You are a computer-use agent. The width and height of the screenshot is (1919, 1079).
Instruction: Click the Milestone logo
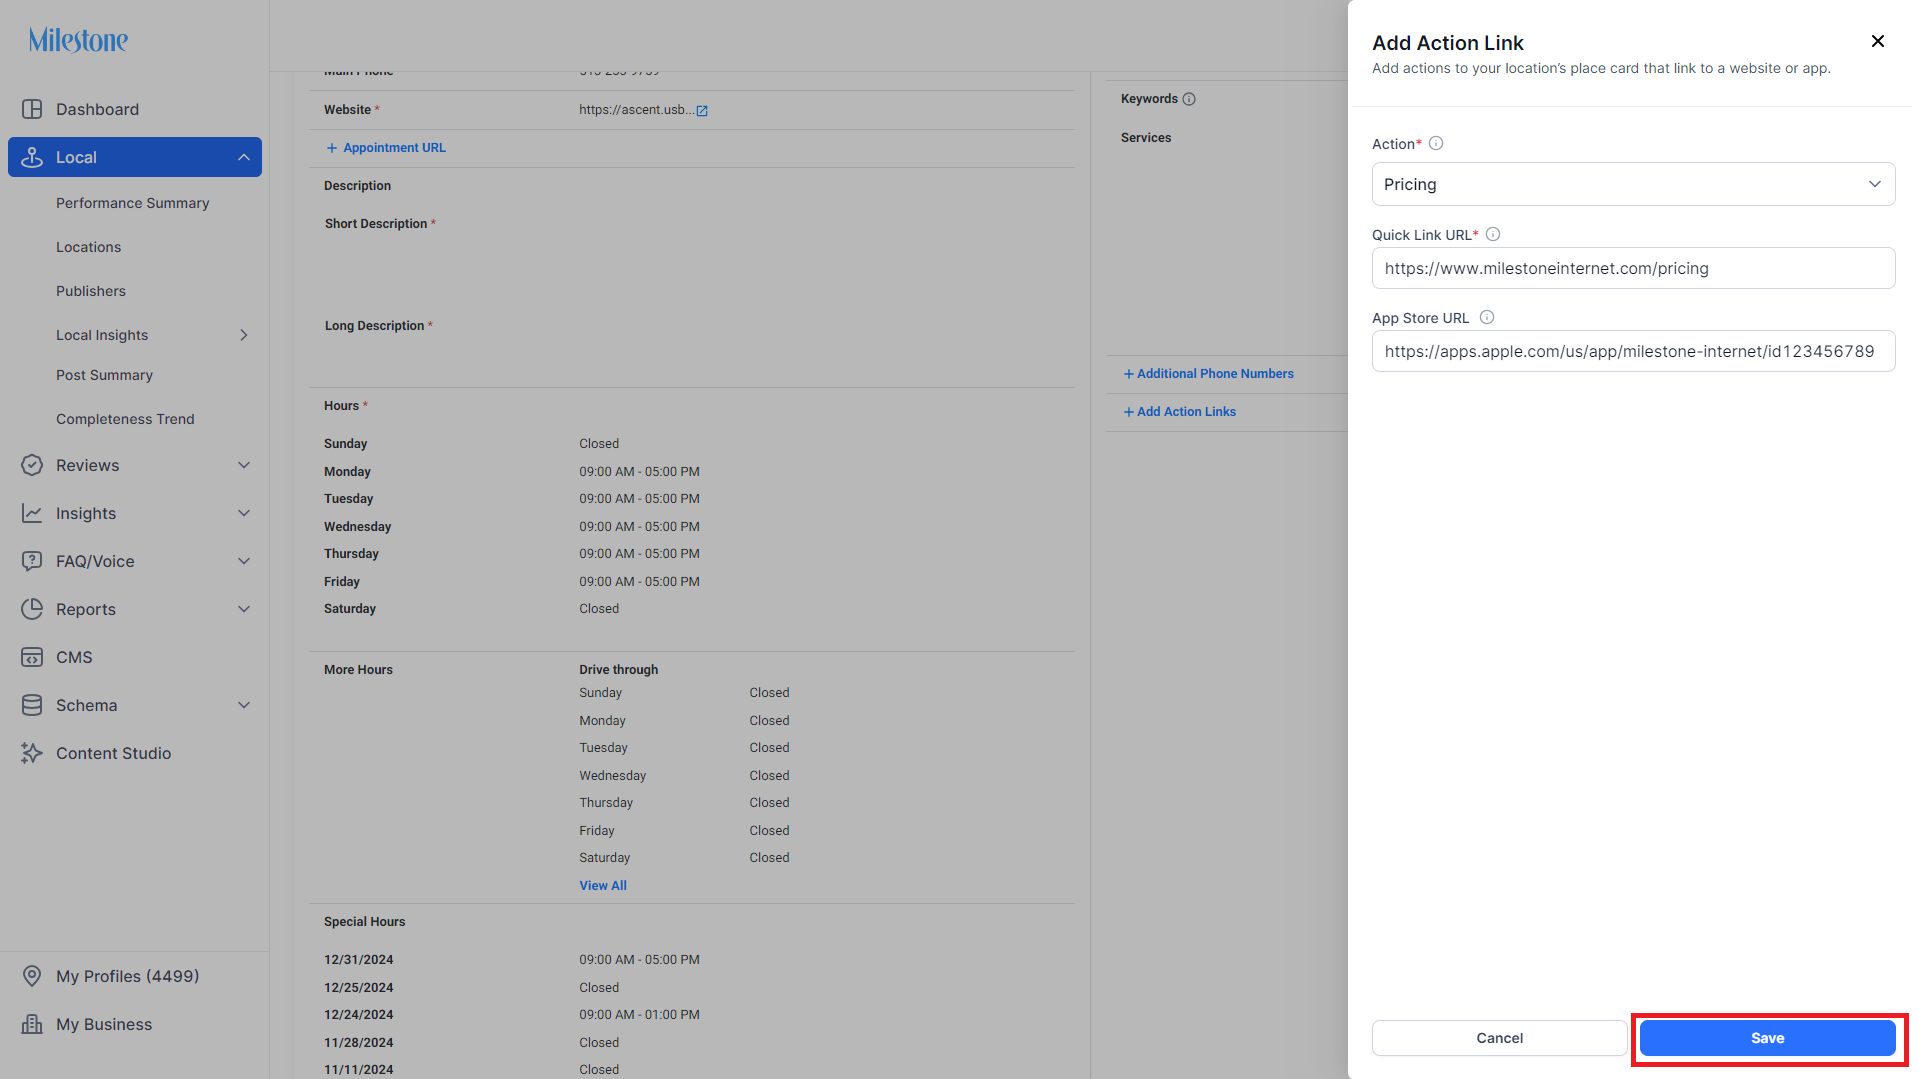click(78, 40)
